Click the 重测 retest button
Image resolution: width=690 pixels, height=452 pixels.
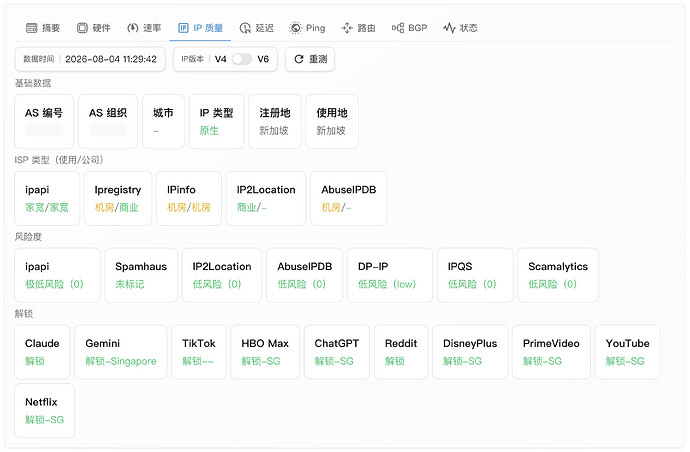(x=310, y=59)
